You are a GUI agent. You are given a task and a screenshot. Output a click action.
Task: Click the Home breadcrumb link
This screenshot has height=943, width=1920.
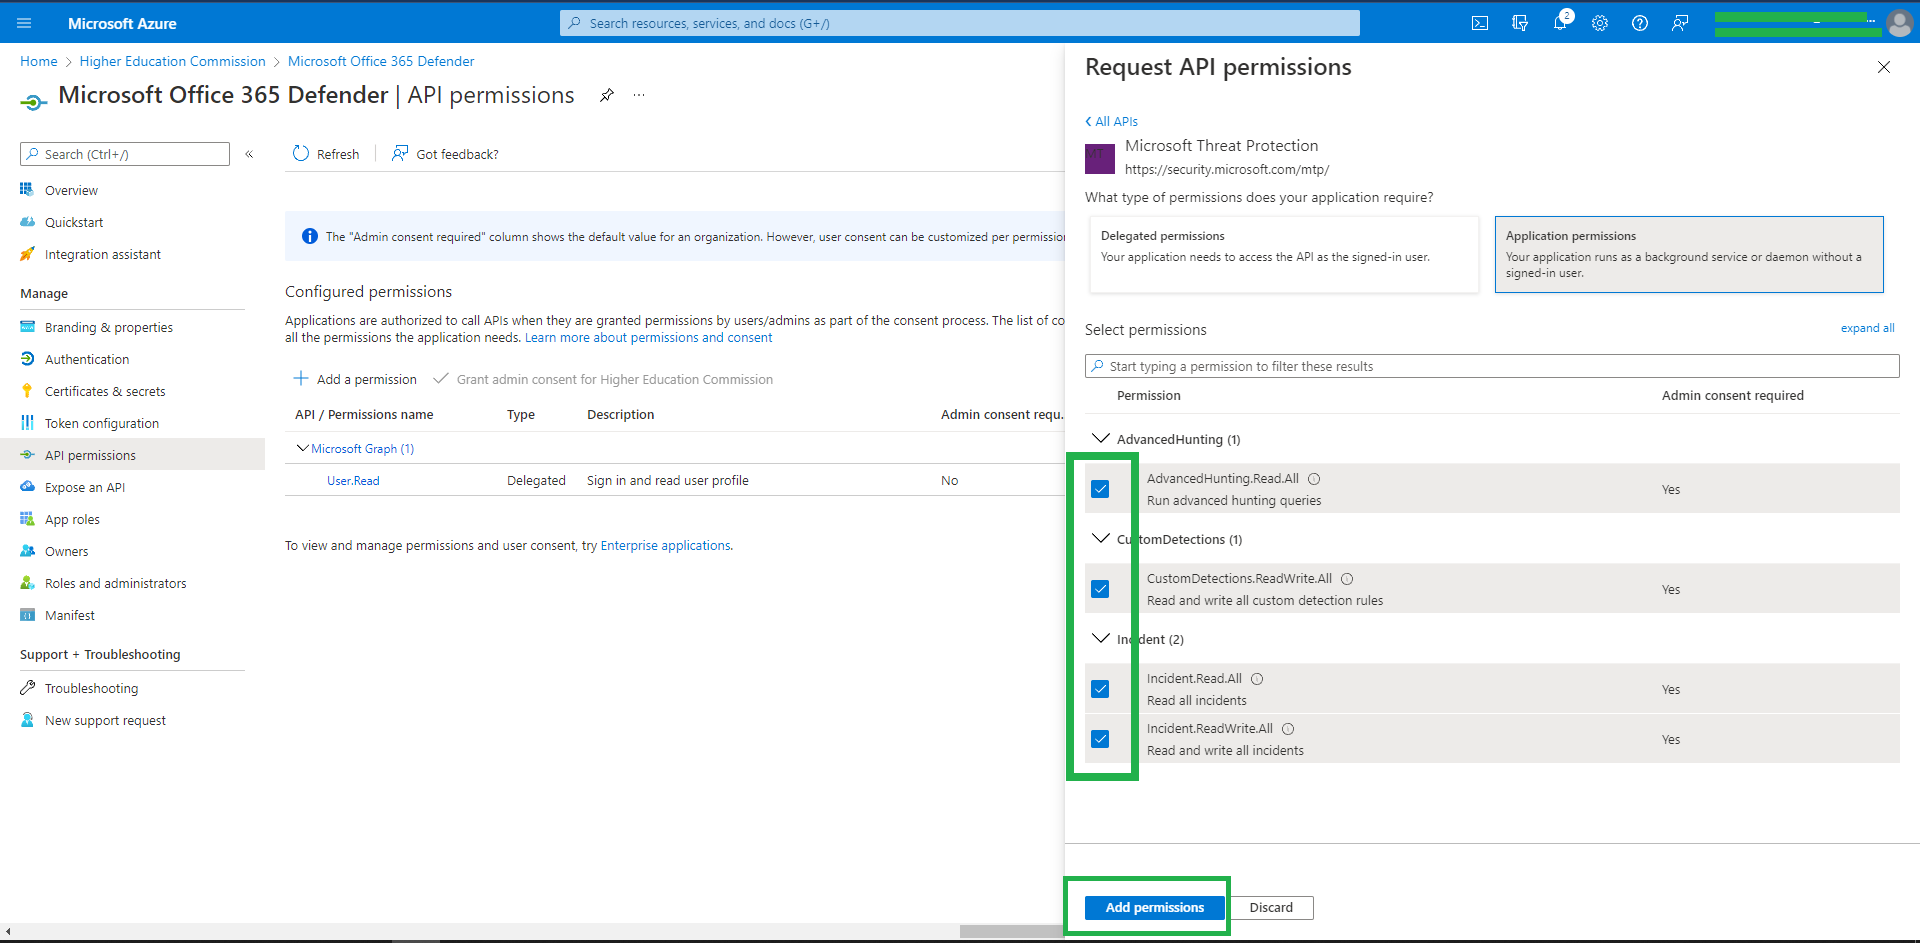39,61
